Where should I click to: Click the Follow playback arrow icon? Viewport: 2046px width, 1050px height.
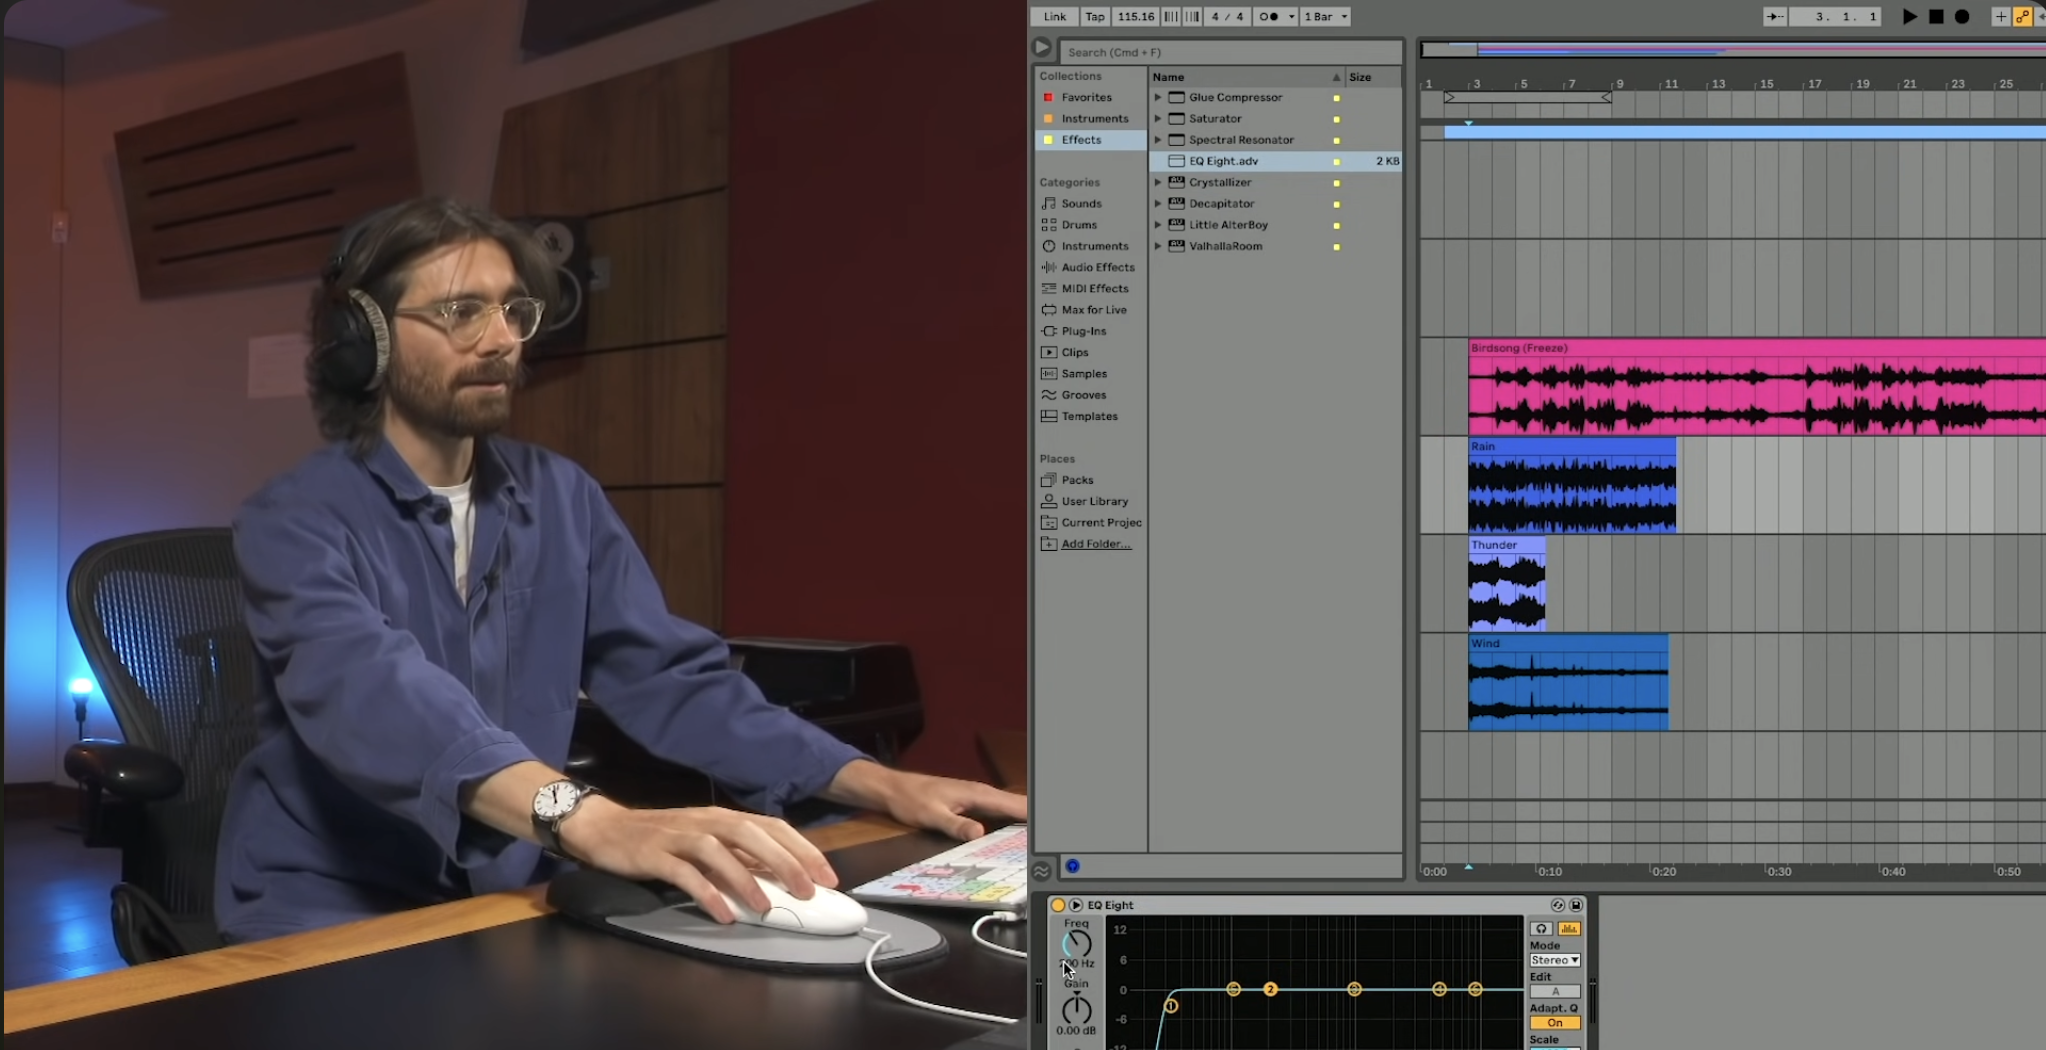[1774, 16]
